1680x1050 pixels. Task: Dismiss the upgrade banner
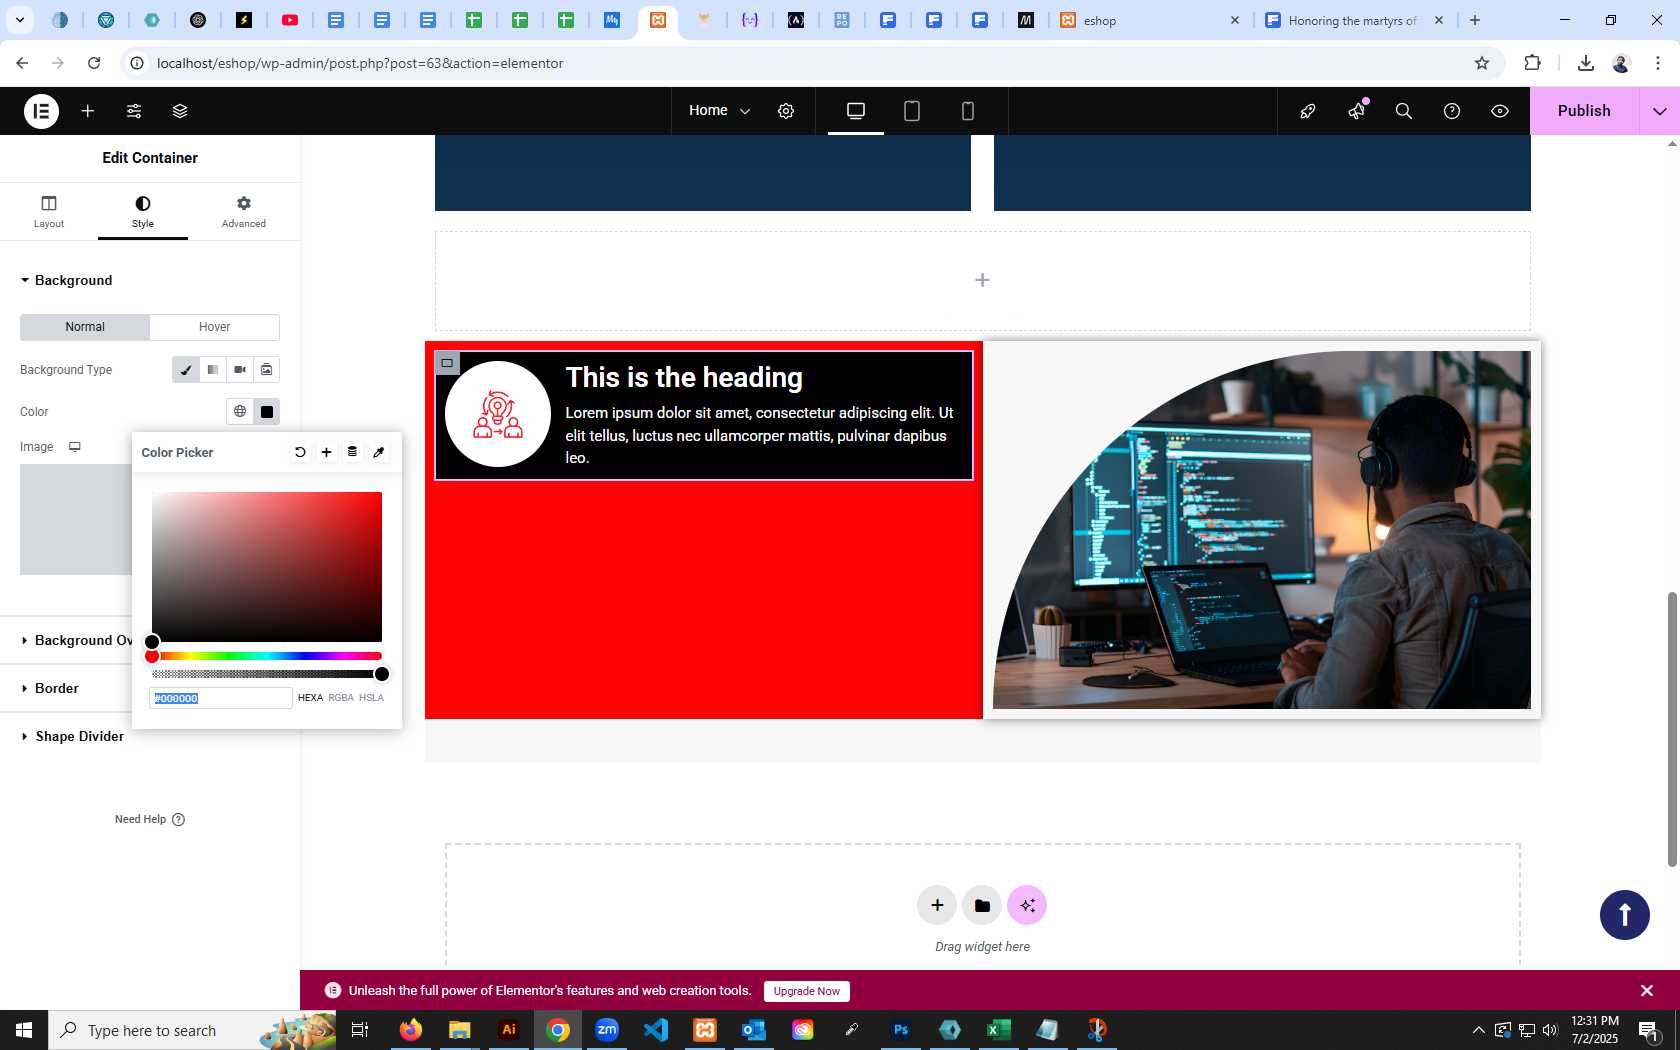1647,990
